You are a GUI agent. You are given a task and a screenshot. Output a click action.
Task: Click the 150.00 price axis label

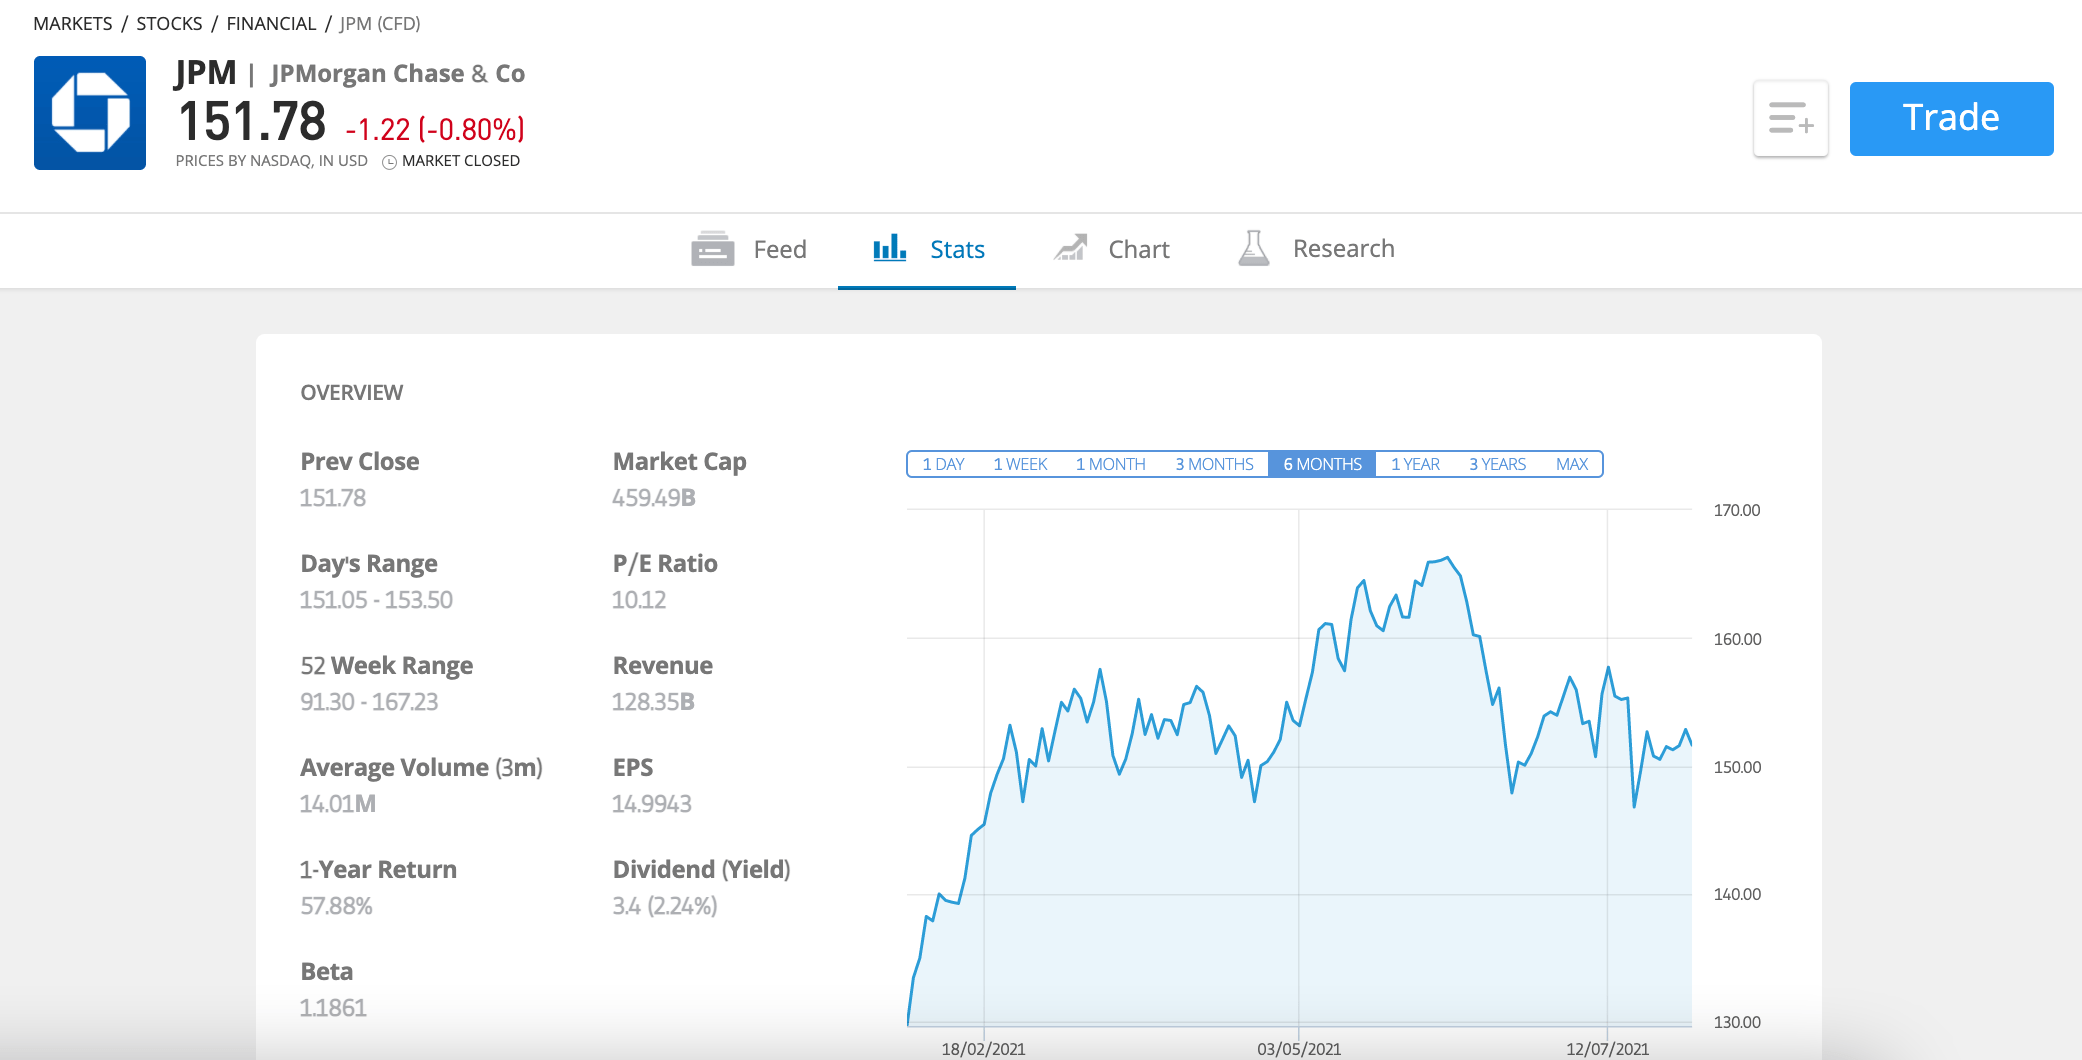[1737, 767]
